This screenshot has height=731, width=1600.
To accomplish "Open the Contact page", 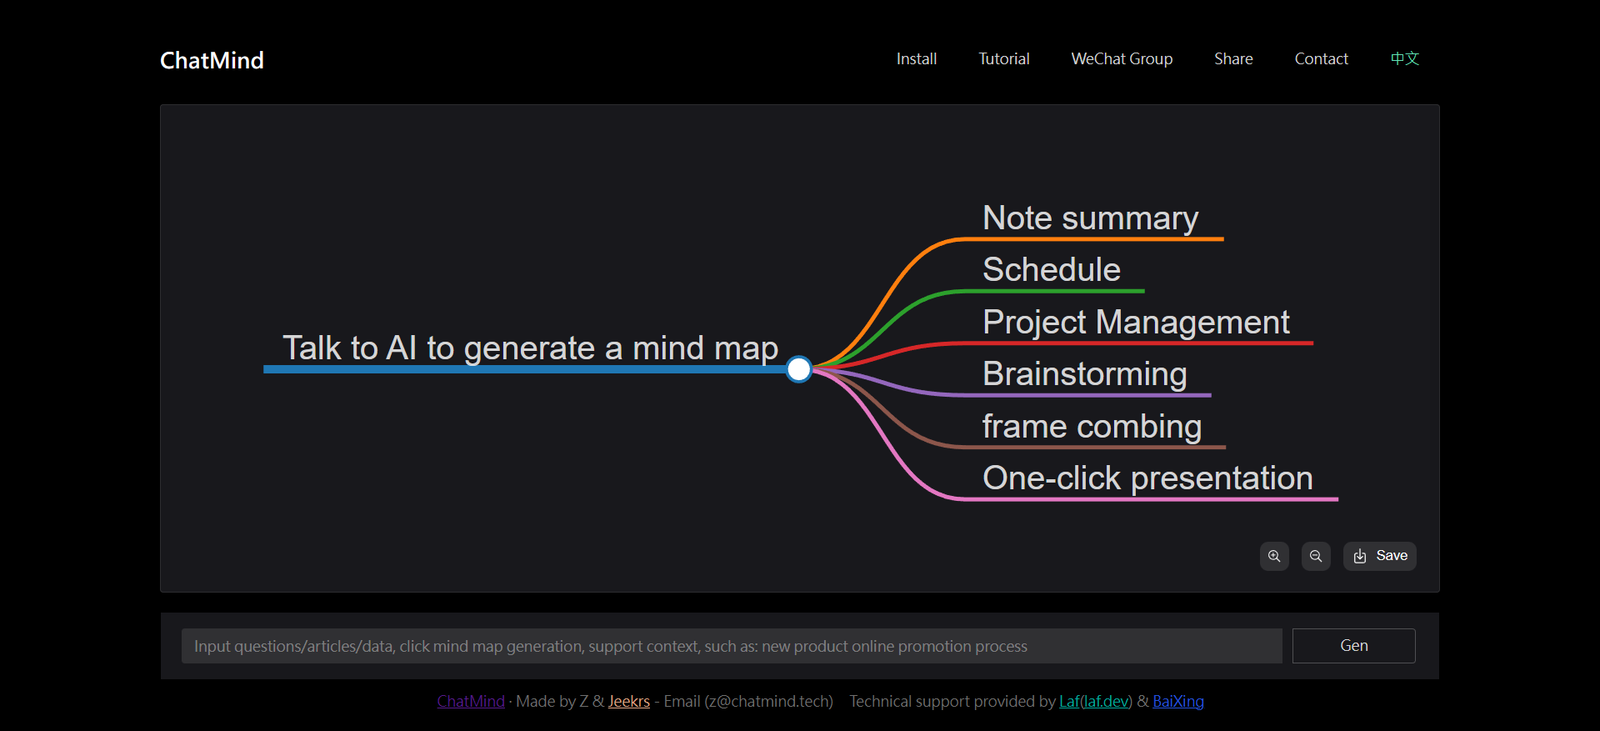I will [x=1321, y=59].
